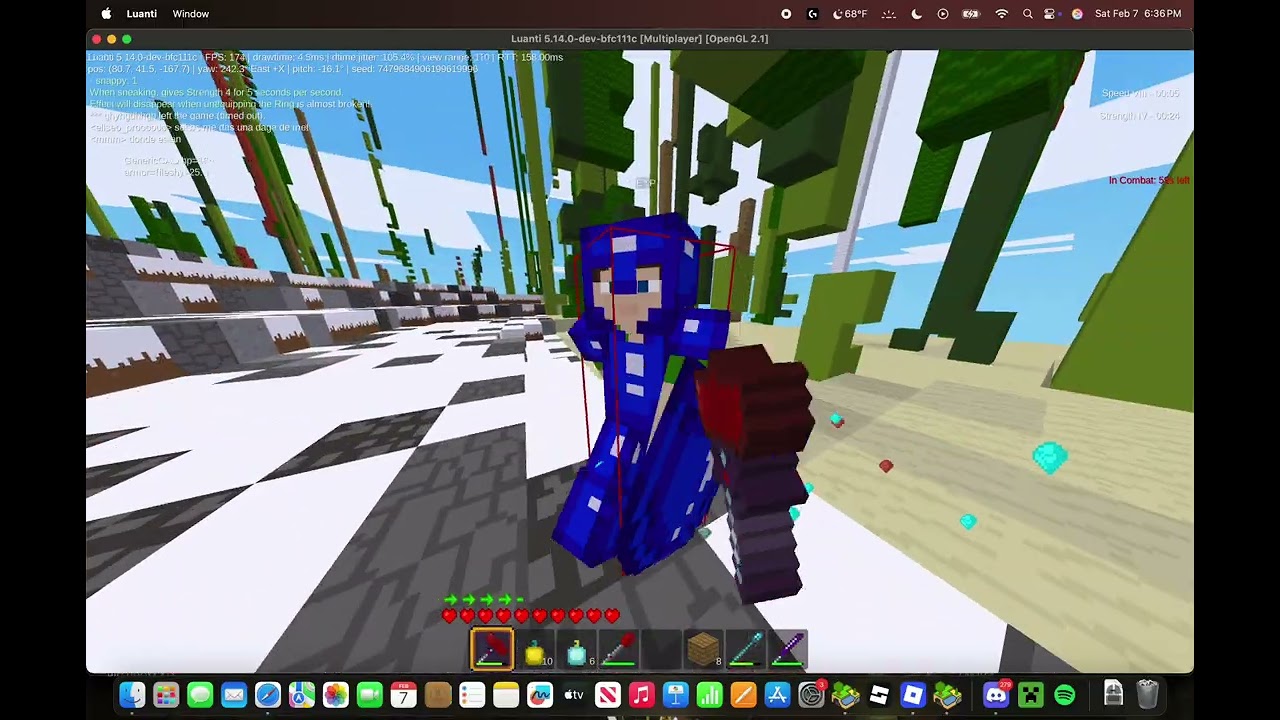Click the Luanti window title text
Screen dimensions: 1280x720
tap(640, 39)
